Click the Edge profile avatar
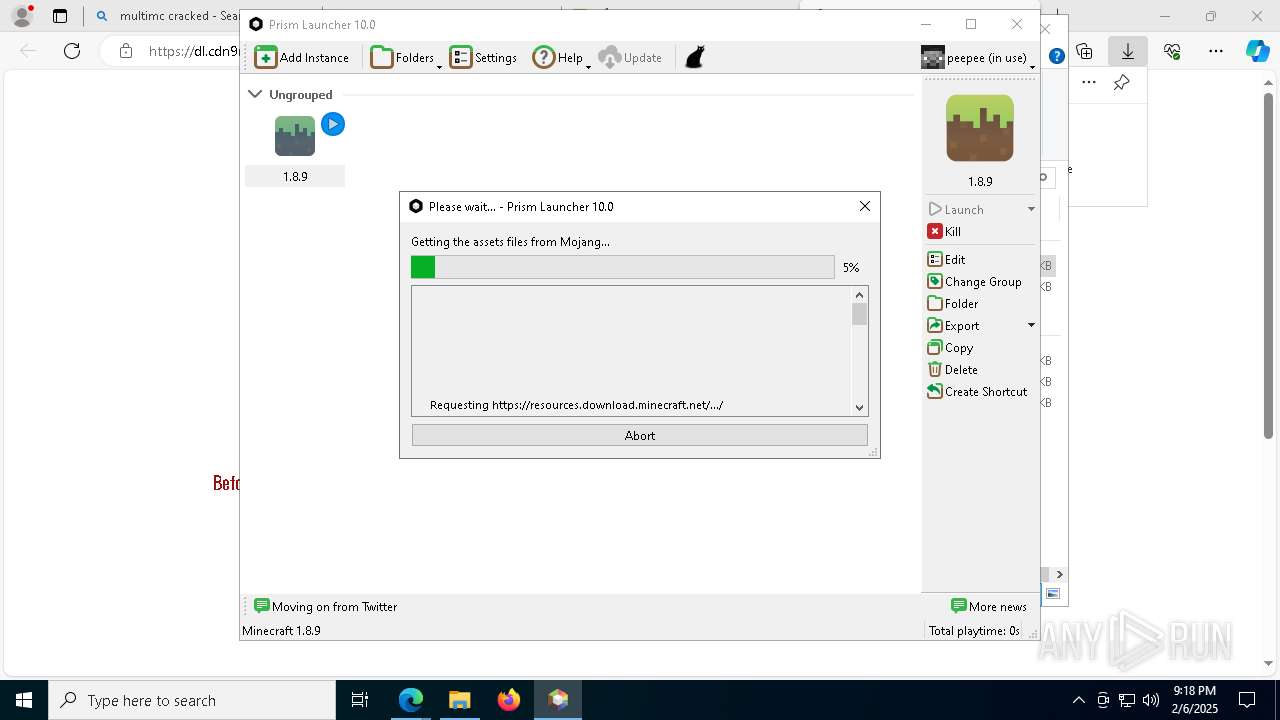This screenshot has height=720, width=1280. pyautogui.click(x=21, y=16)
